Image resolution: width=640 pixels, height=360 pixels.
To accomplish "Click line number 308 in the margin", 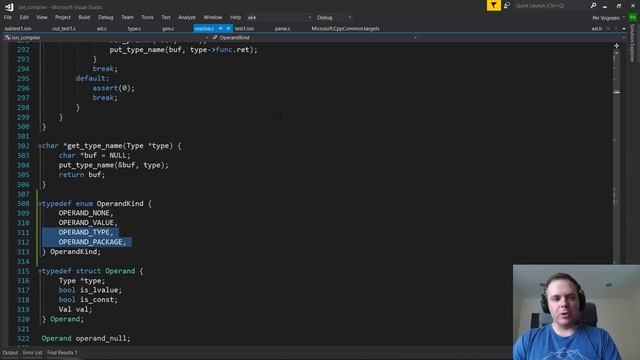I will [23, 204].
